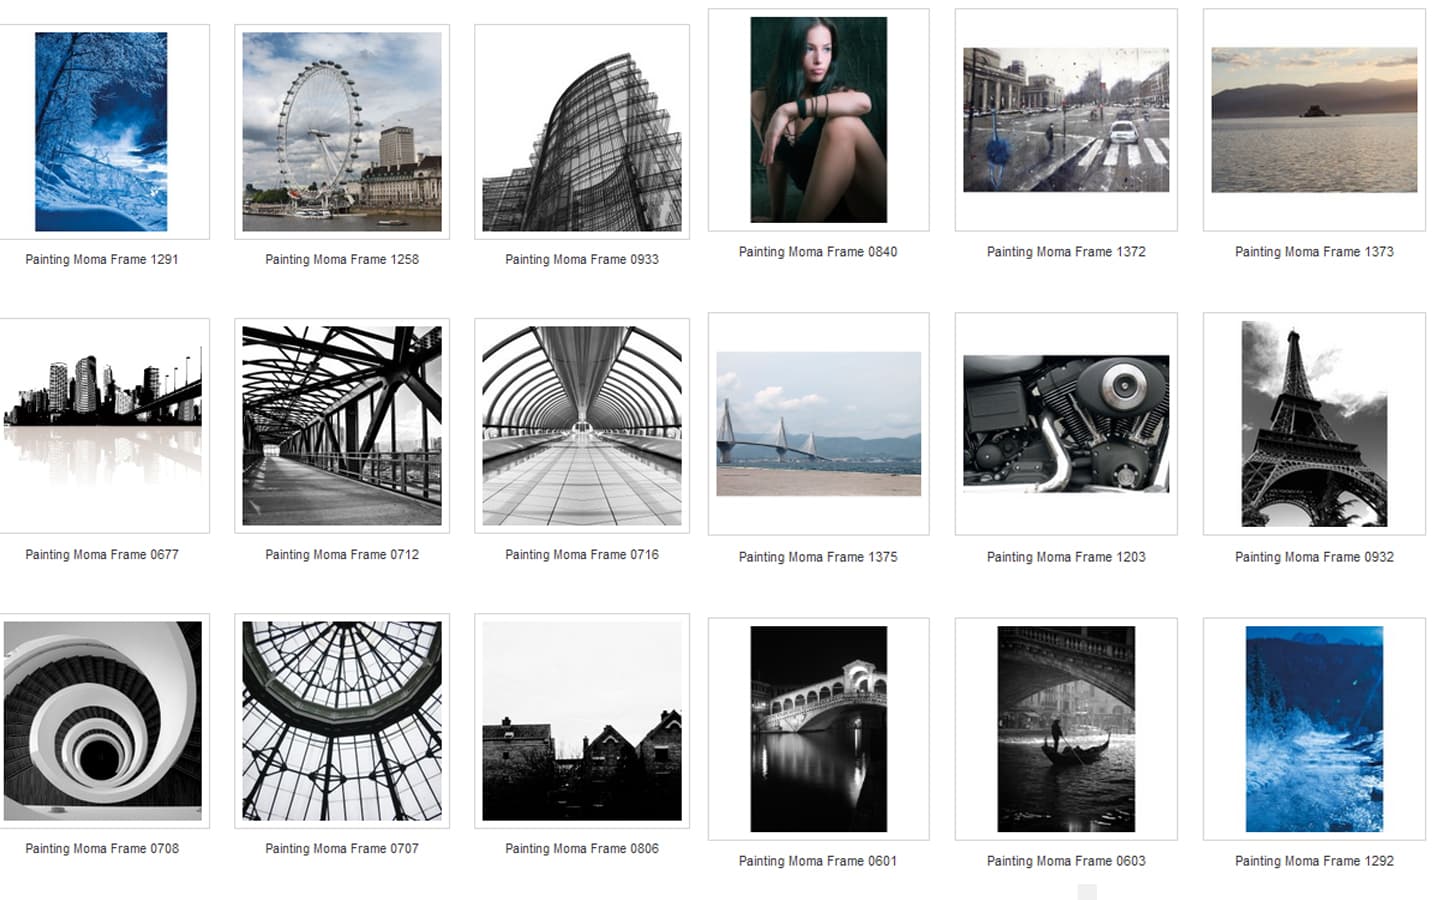Click the 'Painting Moma Frame 0716' label

(581, 554)
